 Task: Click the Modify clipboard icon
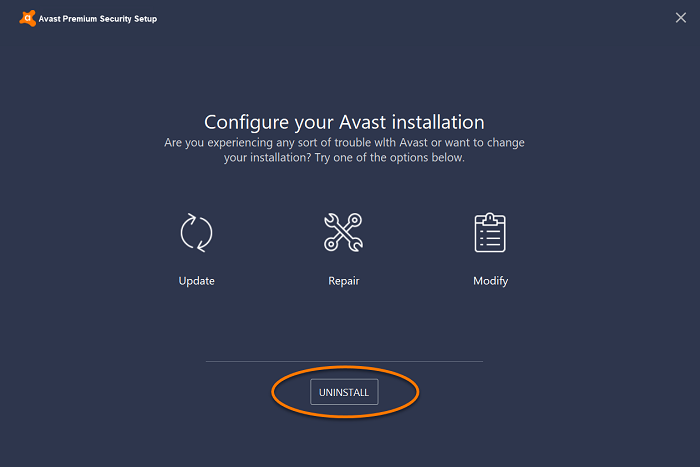click(x=490, y=232)
